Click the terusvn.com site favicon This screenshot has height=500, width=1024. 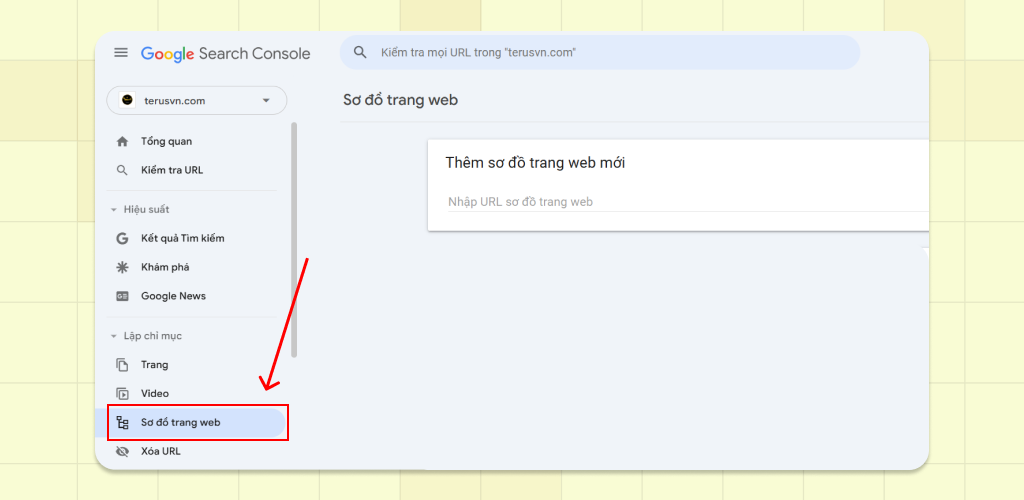[x=127, y=101]
